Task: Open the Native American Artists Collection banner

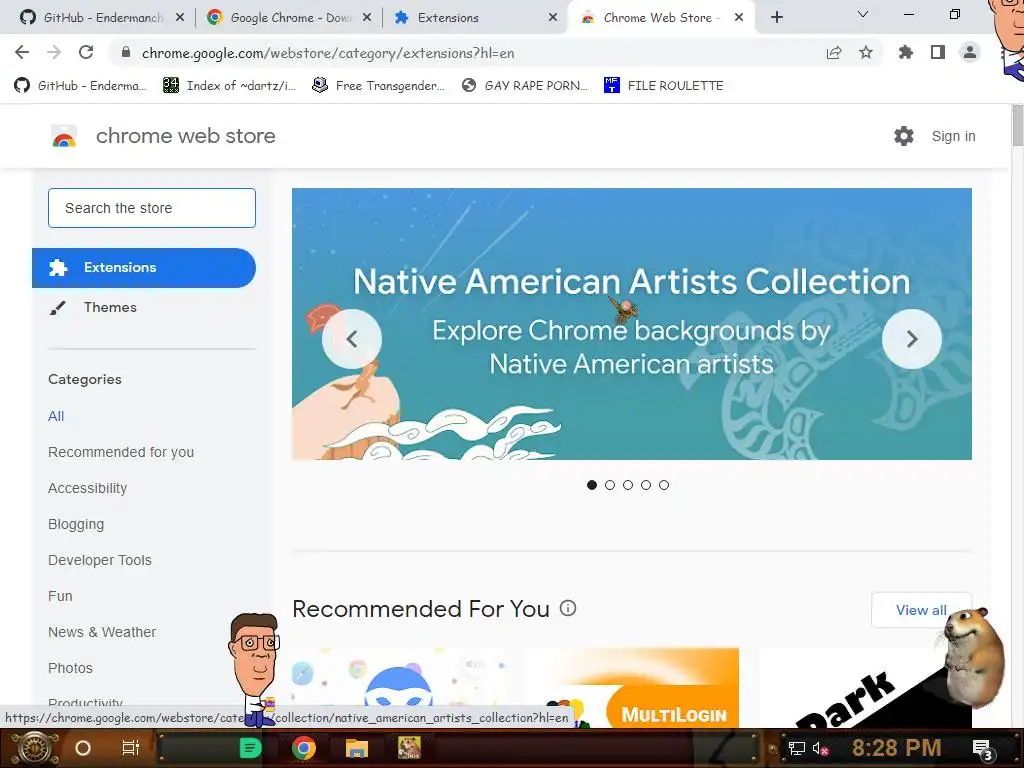Action: pyautogui.click(x=632, y=324)
